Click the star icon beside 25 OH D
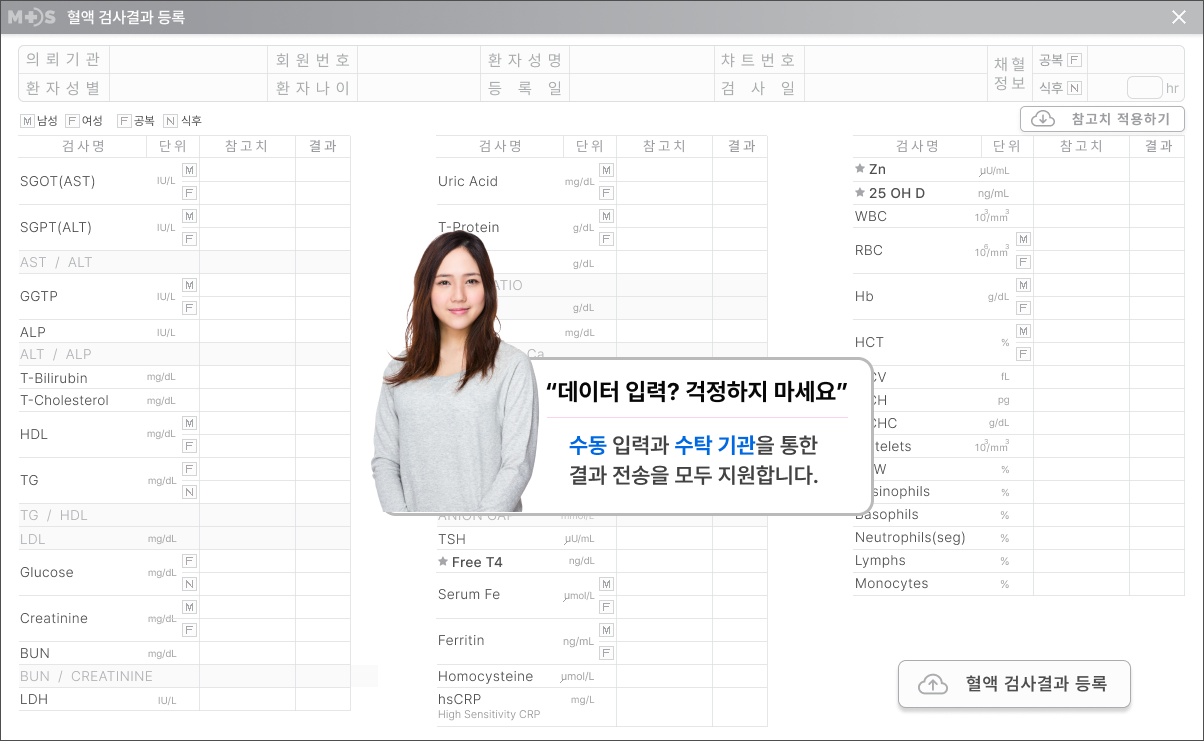Viewport: 1204px width, 741px height. tap(860, 193)
